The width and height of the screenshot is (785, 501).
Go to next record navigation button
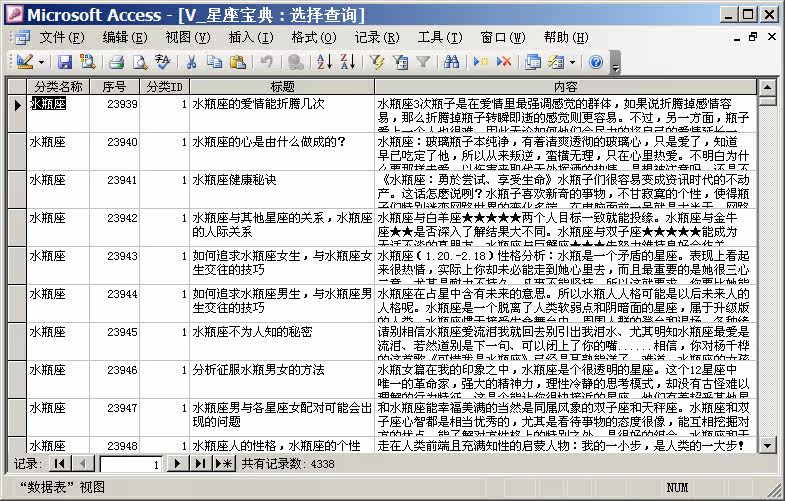coord(177,463)
